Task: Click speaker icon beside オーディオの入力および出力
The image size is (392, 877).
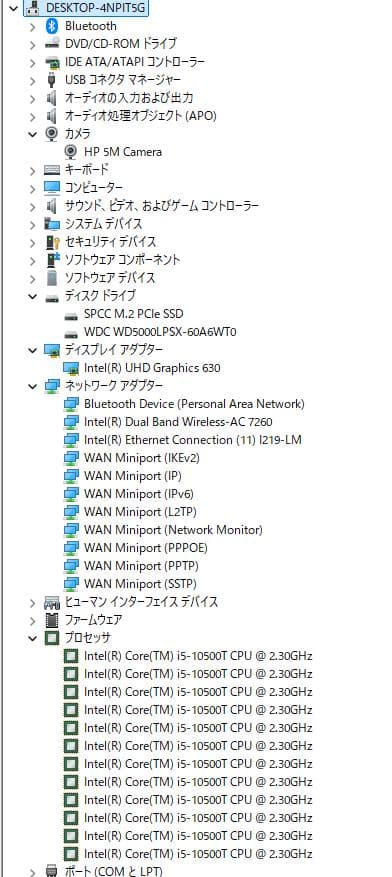Action: tap(52, 98)
